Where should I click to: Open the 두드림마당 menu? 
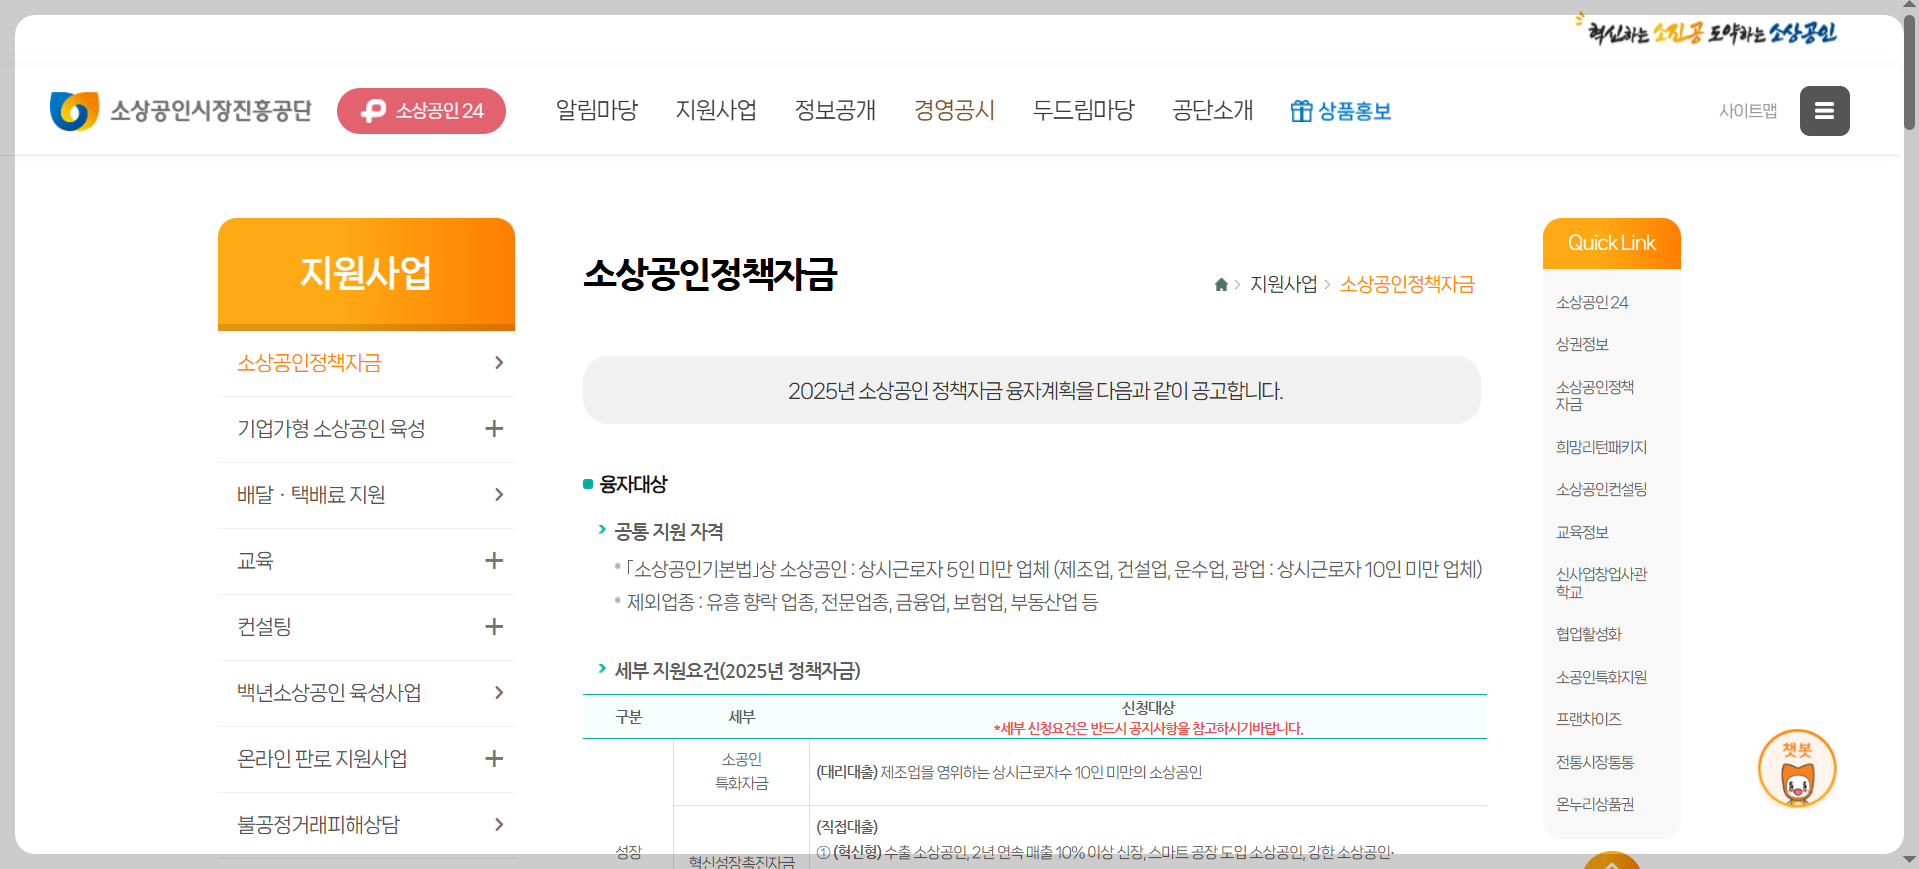click(1084, 110)
